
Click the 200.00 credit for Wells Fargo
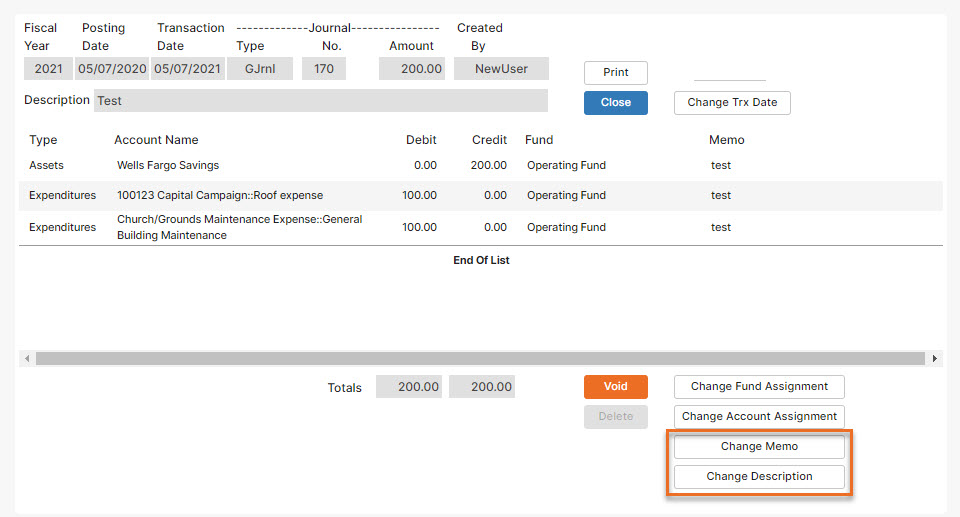point(489,165)
